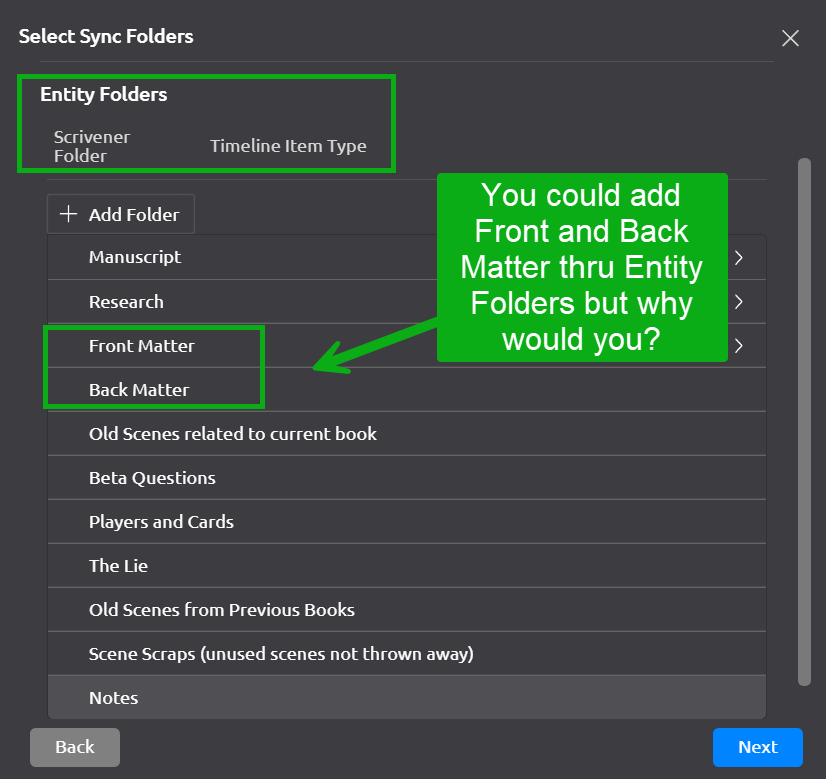This screenshot has width=826, height=779.
Task: Close the Select Sync Folders dialog
Action: pyautogui.click(x=790, y=38)
